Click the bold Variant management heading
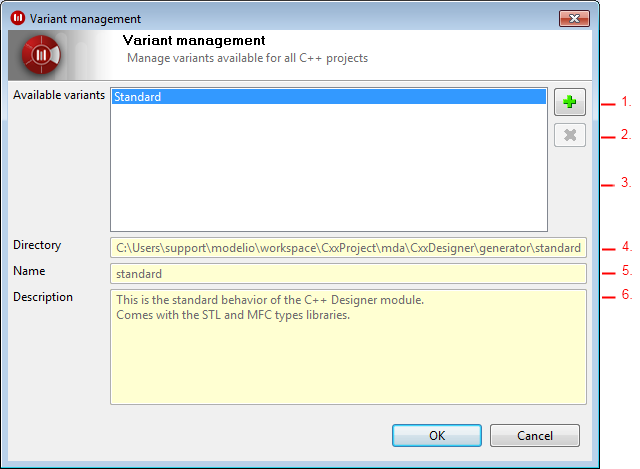This screenshot has width=640, height=469. [x=194, y=40]
